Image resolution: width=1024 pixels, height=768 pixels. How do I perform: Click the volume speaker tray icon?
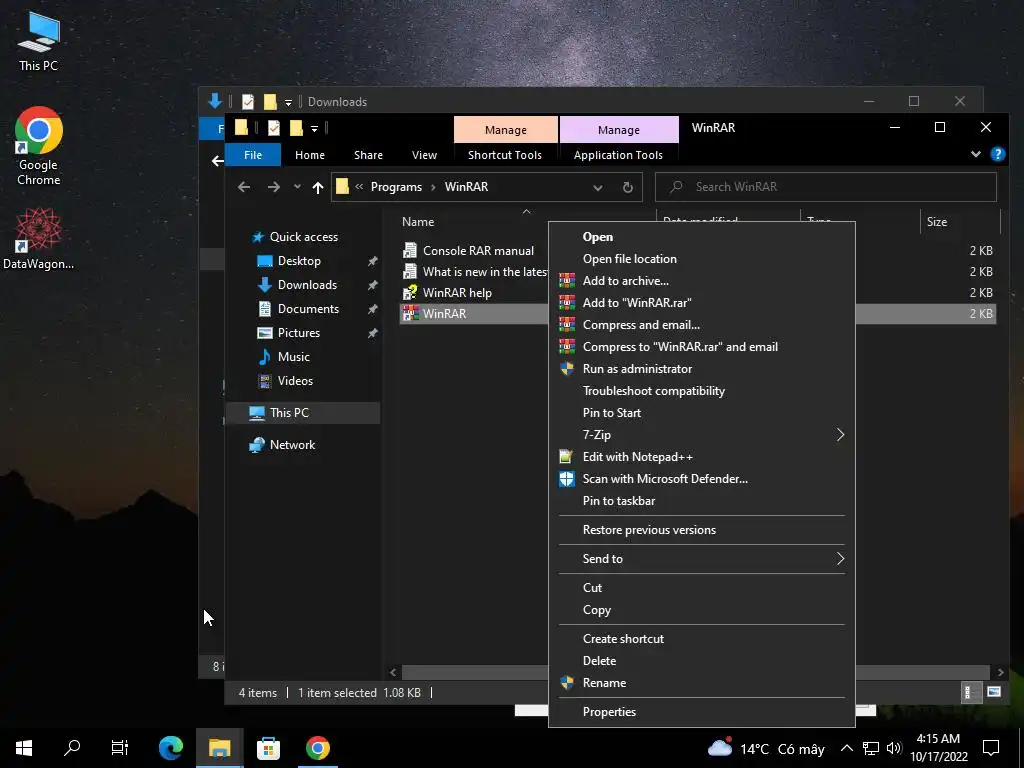click(x=894, y=748)
